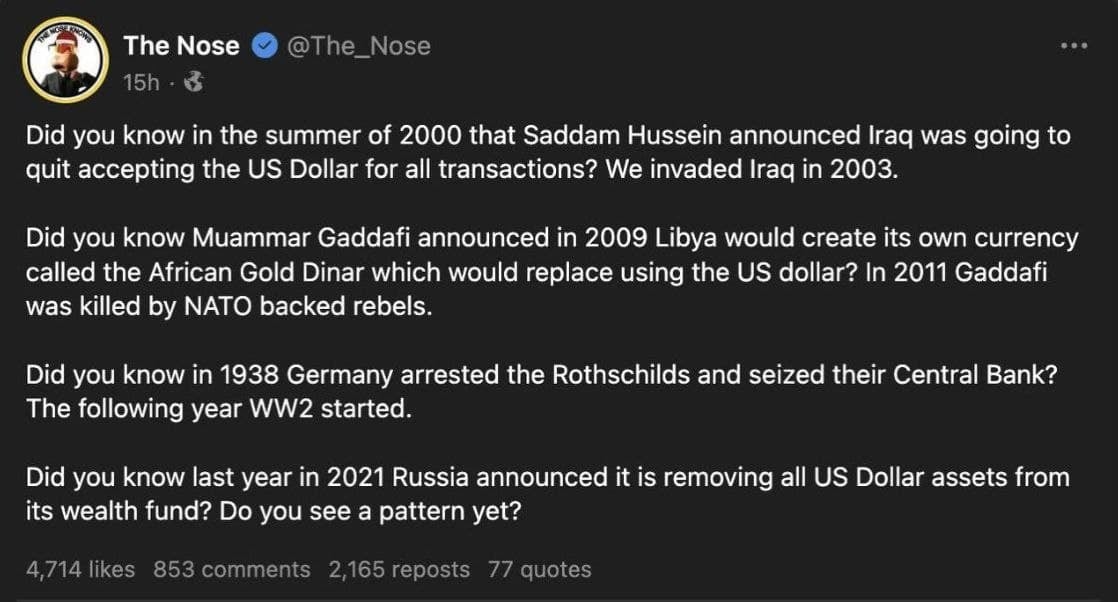Click "The following year WW2 started." line
Viewport: 1118px width, 602px height.
point(219,409)
